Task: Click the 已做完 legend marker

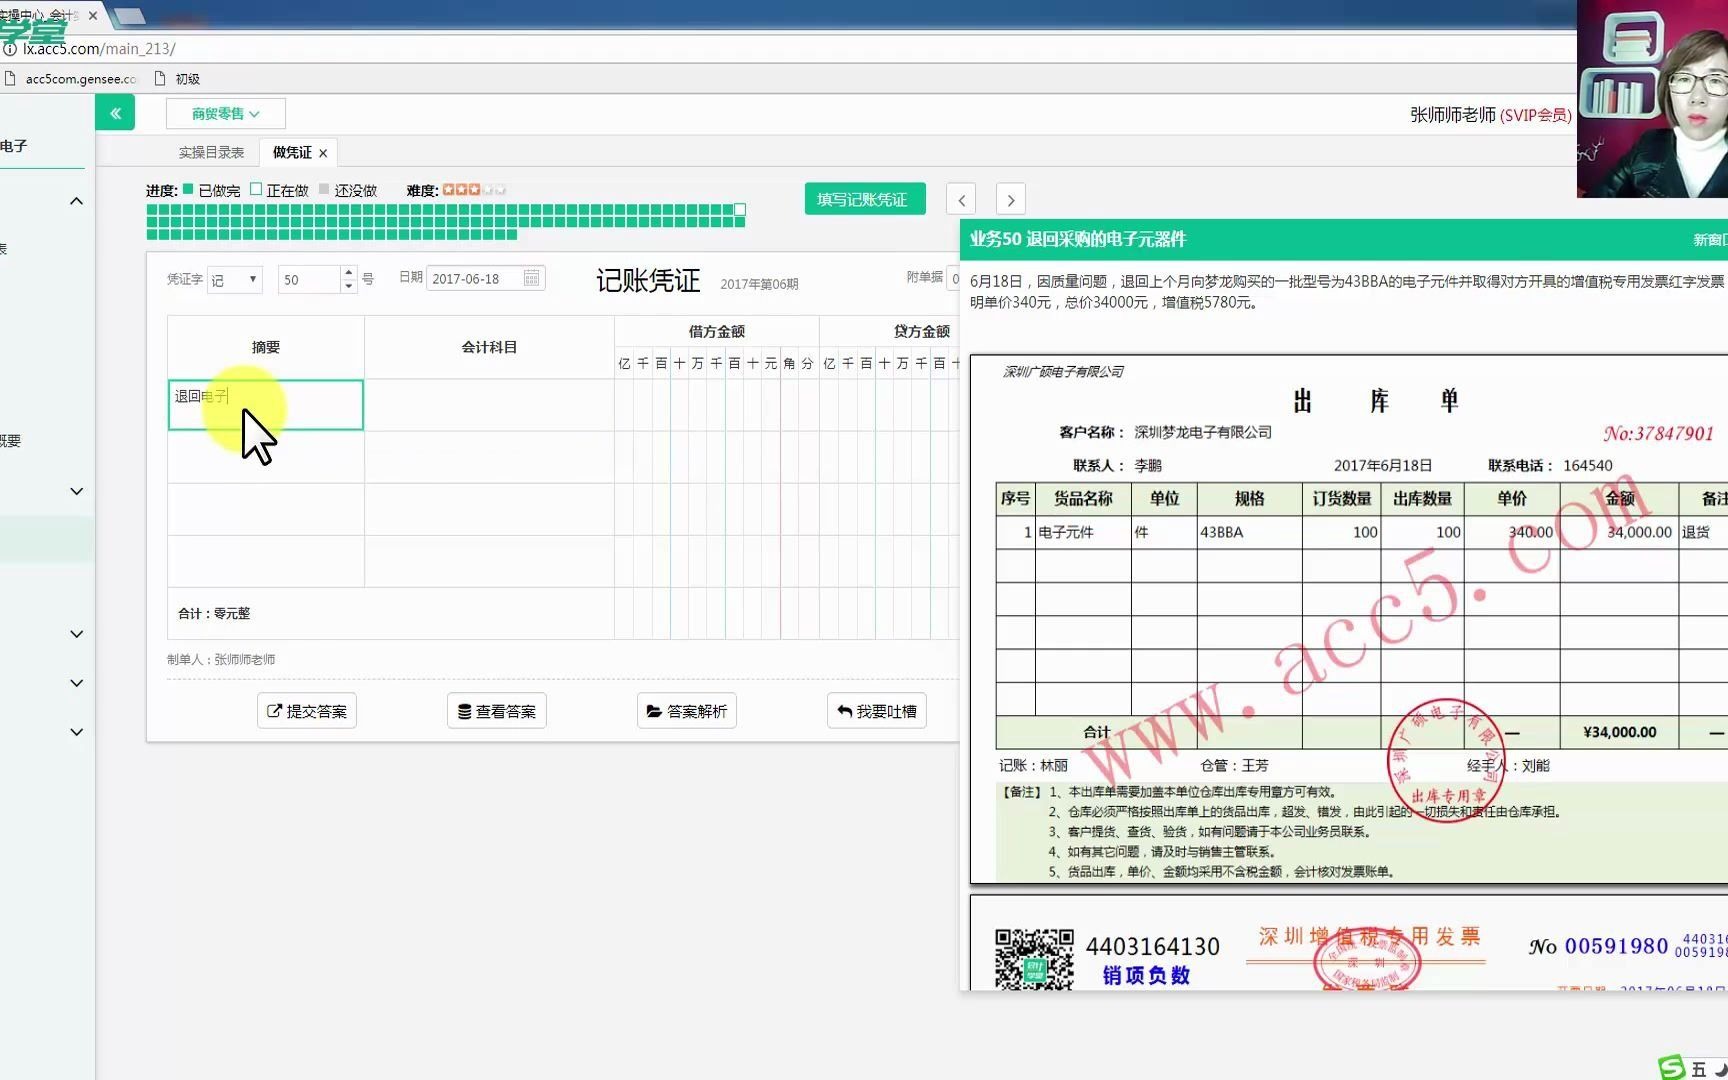Action: pos(188,189)
